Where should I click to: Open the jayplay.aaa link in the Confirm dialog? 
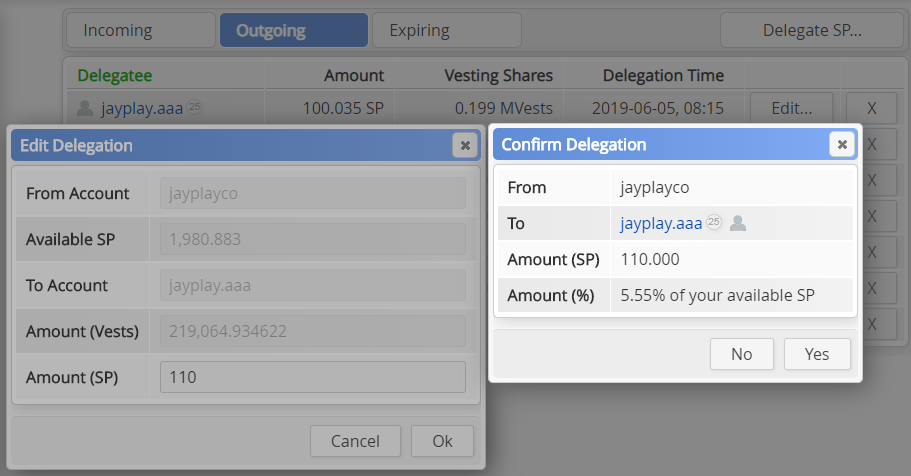pos(661,223)
